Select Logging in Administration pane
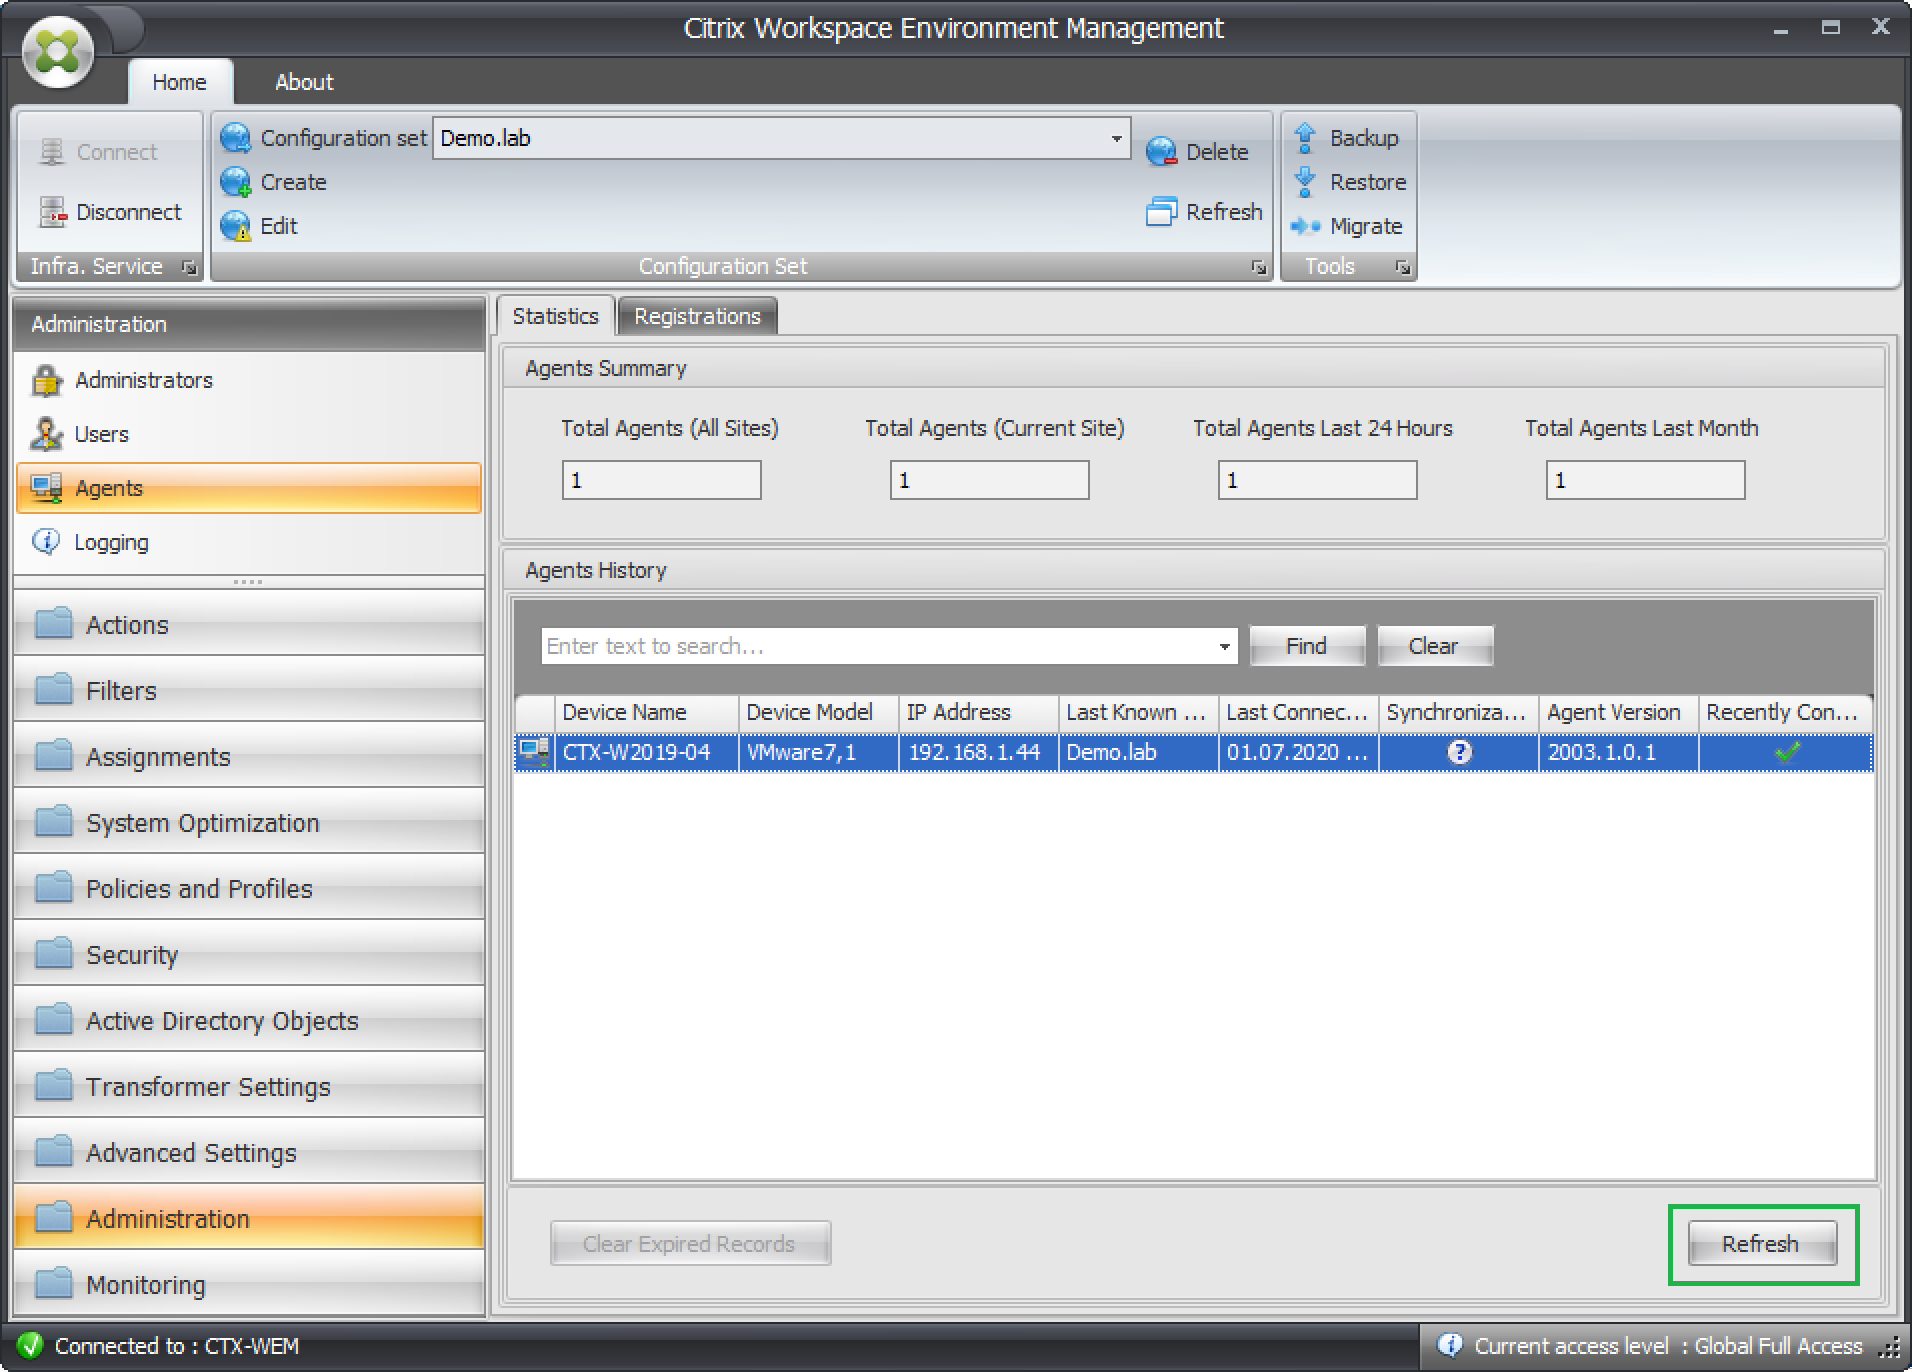 pos(111,542)
